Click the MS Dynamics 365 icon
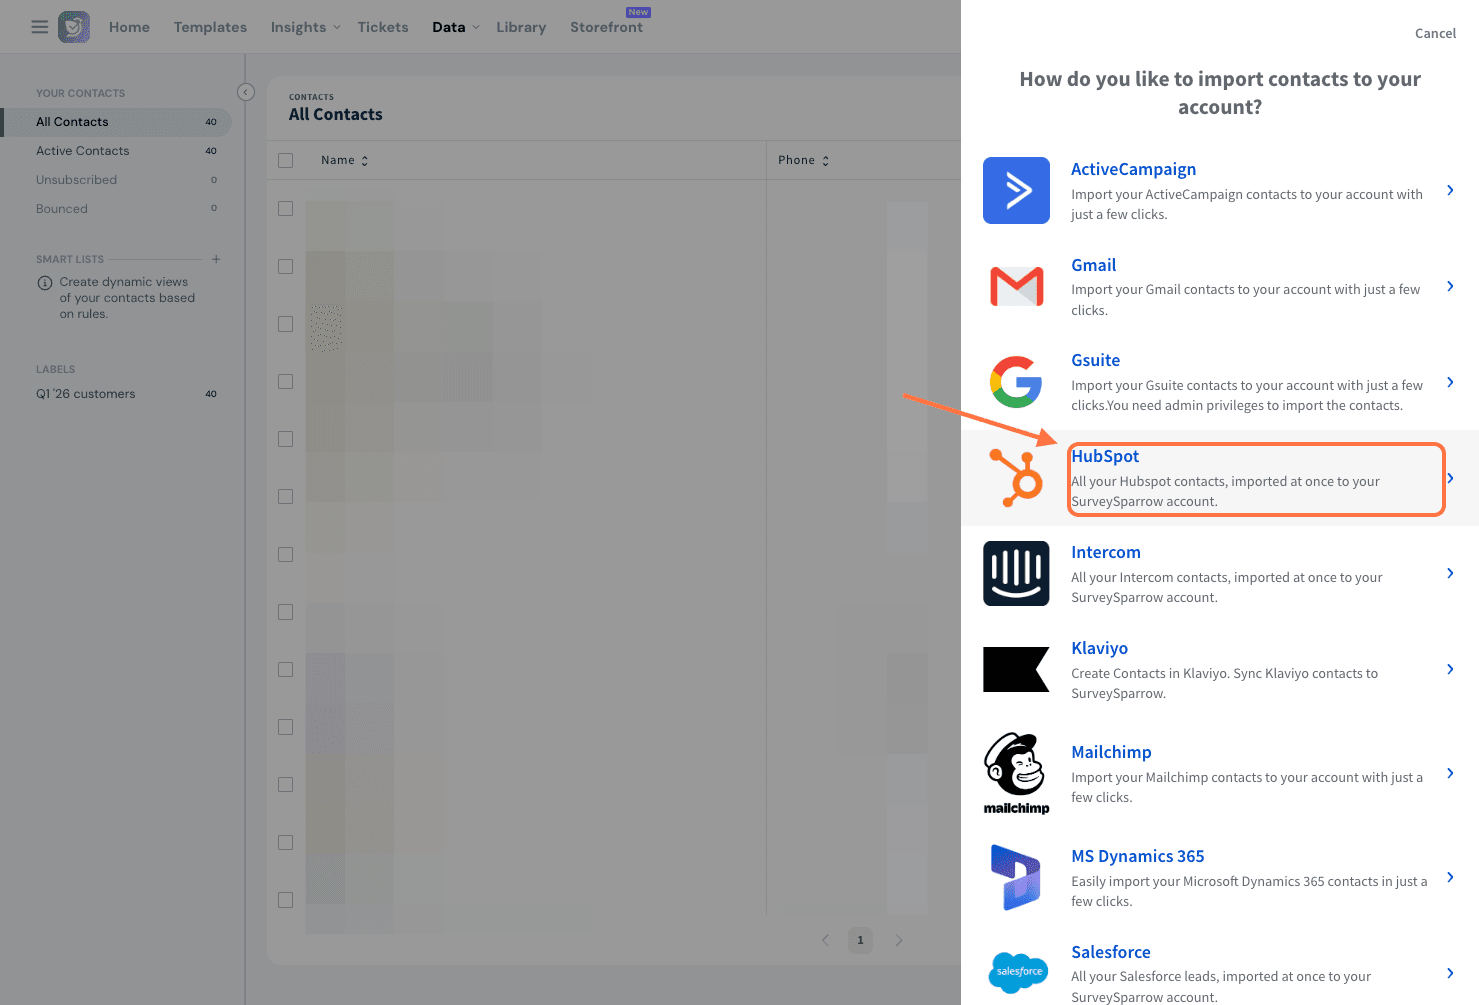1479x1005 pixels. [1016, 877]
